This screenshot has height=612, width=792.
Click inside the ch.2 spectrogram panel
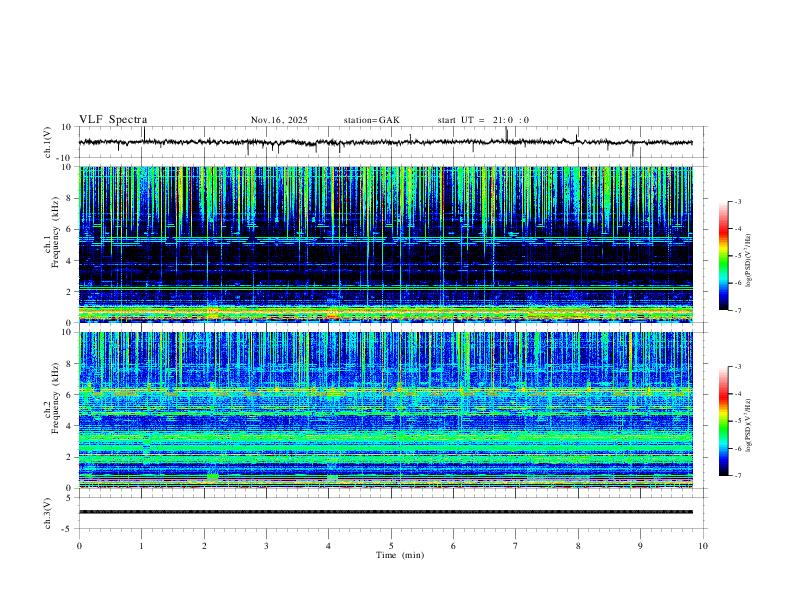pyautogui.click(x=386, y=410)
